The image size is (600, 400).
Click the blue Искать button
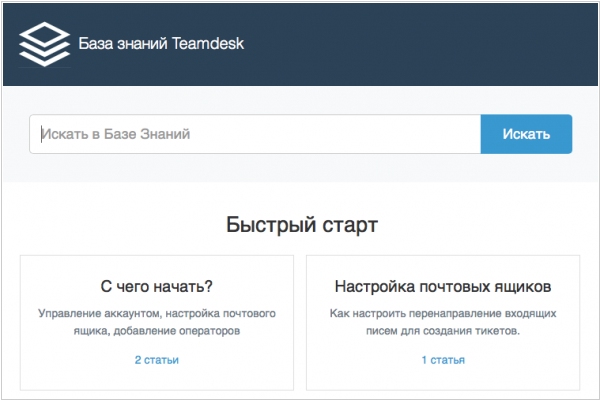(x=526, y=134)
